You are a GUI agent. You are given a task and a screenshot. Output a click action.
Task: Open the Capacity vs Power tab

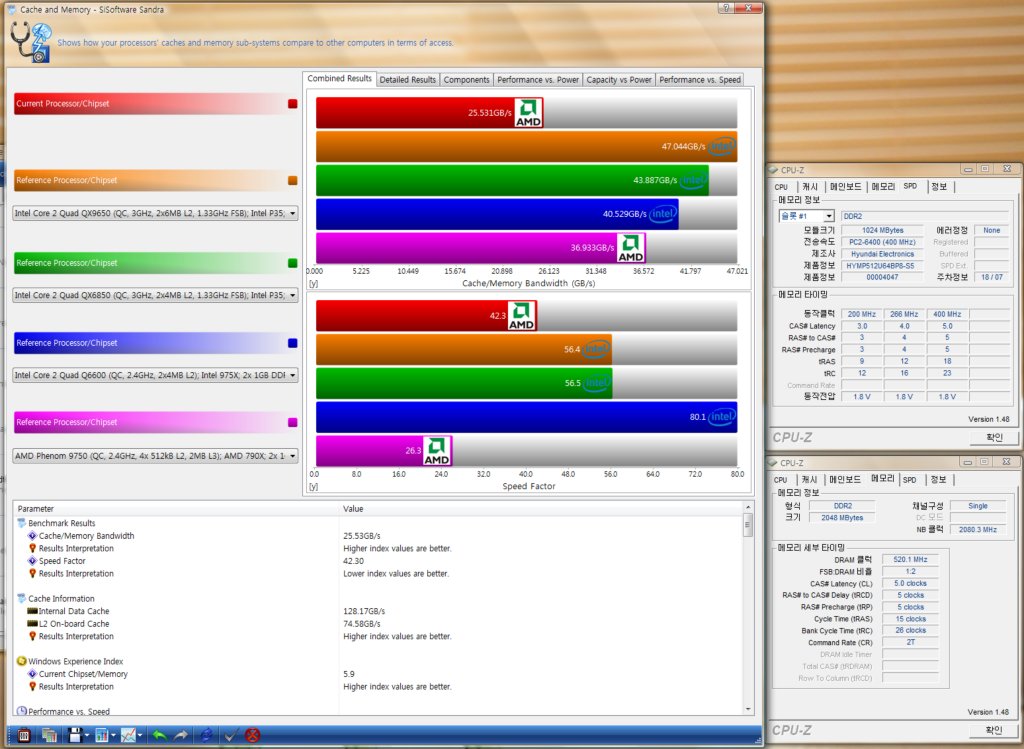(x=619, y=80)
